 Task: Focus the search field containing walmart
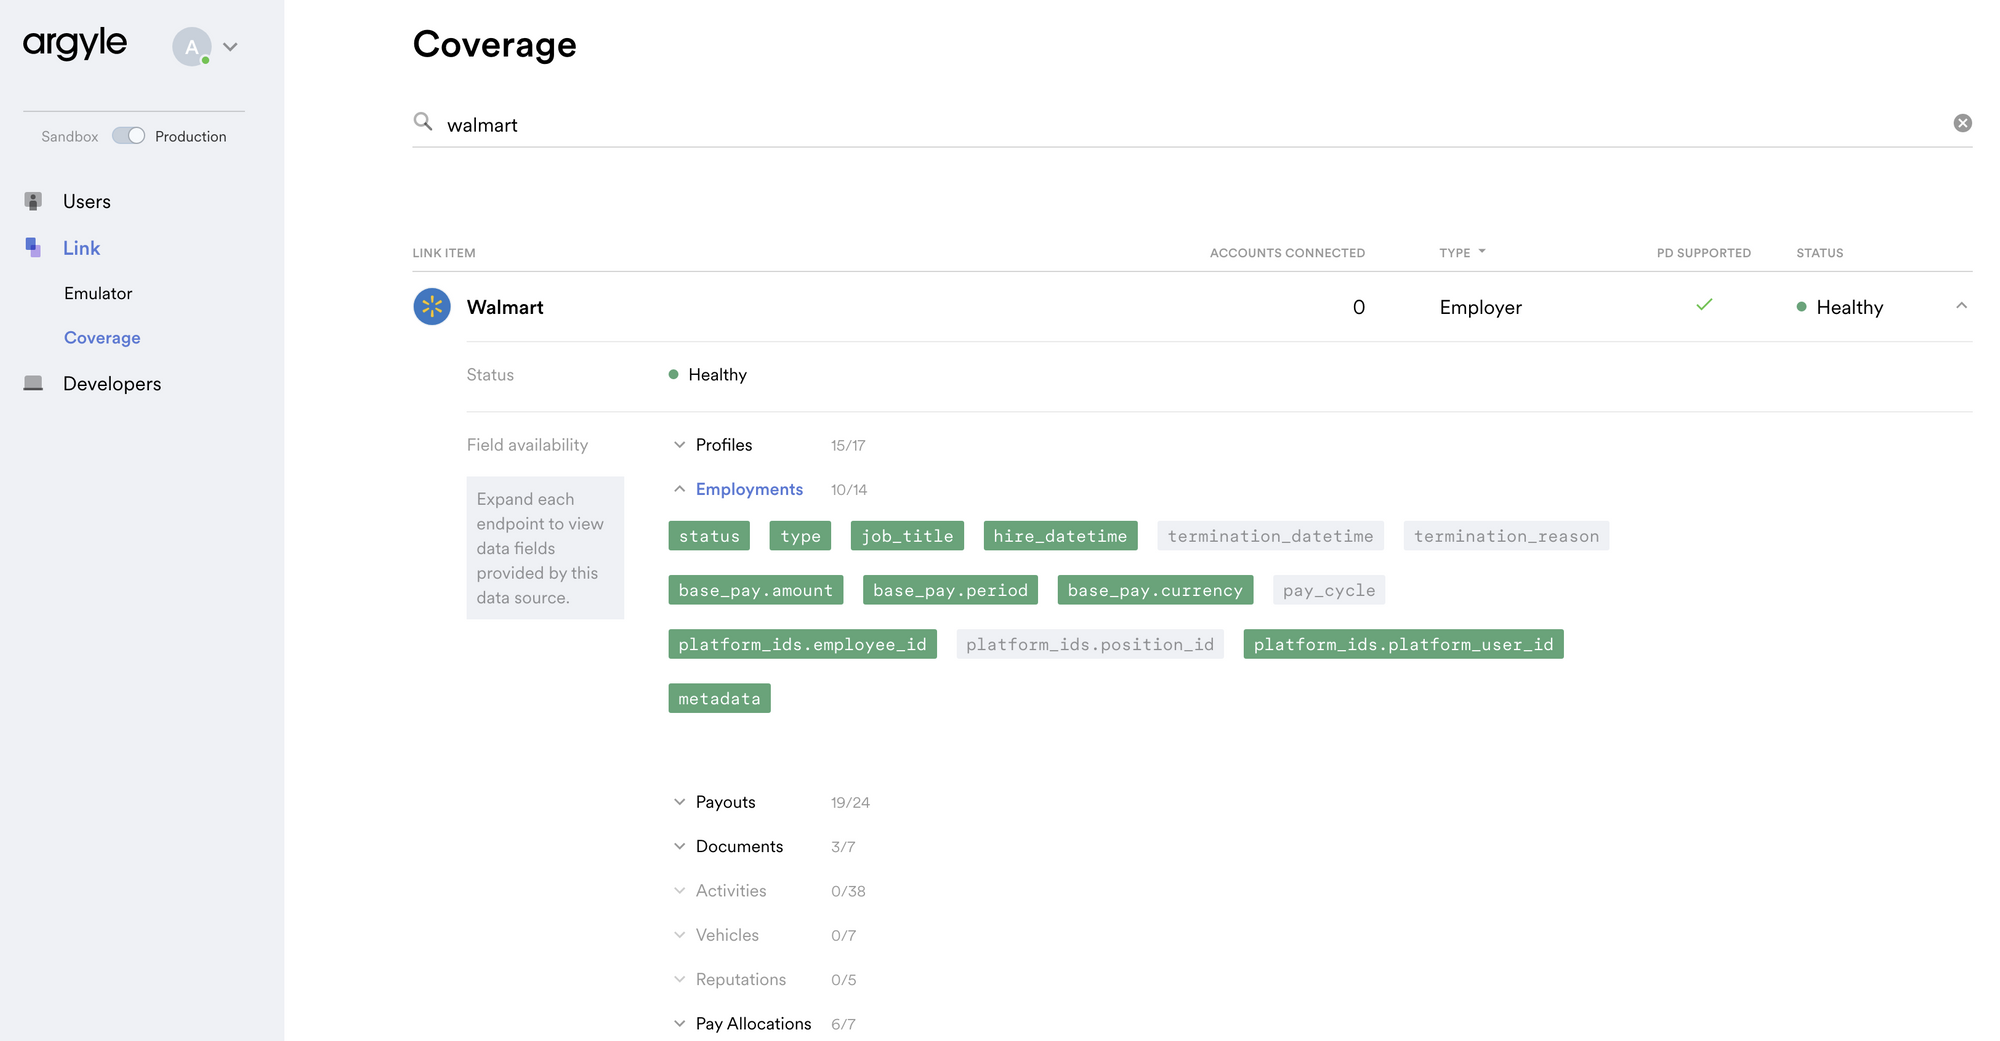click(x=1192, y=124)
